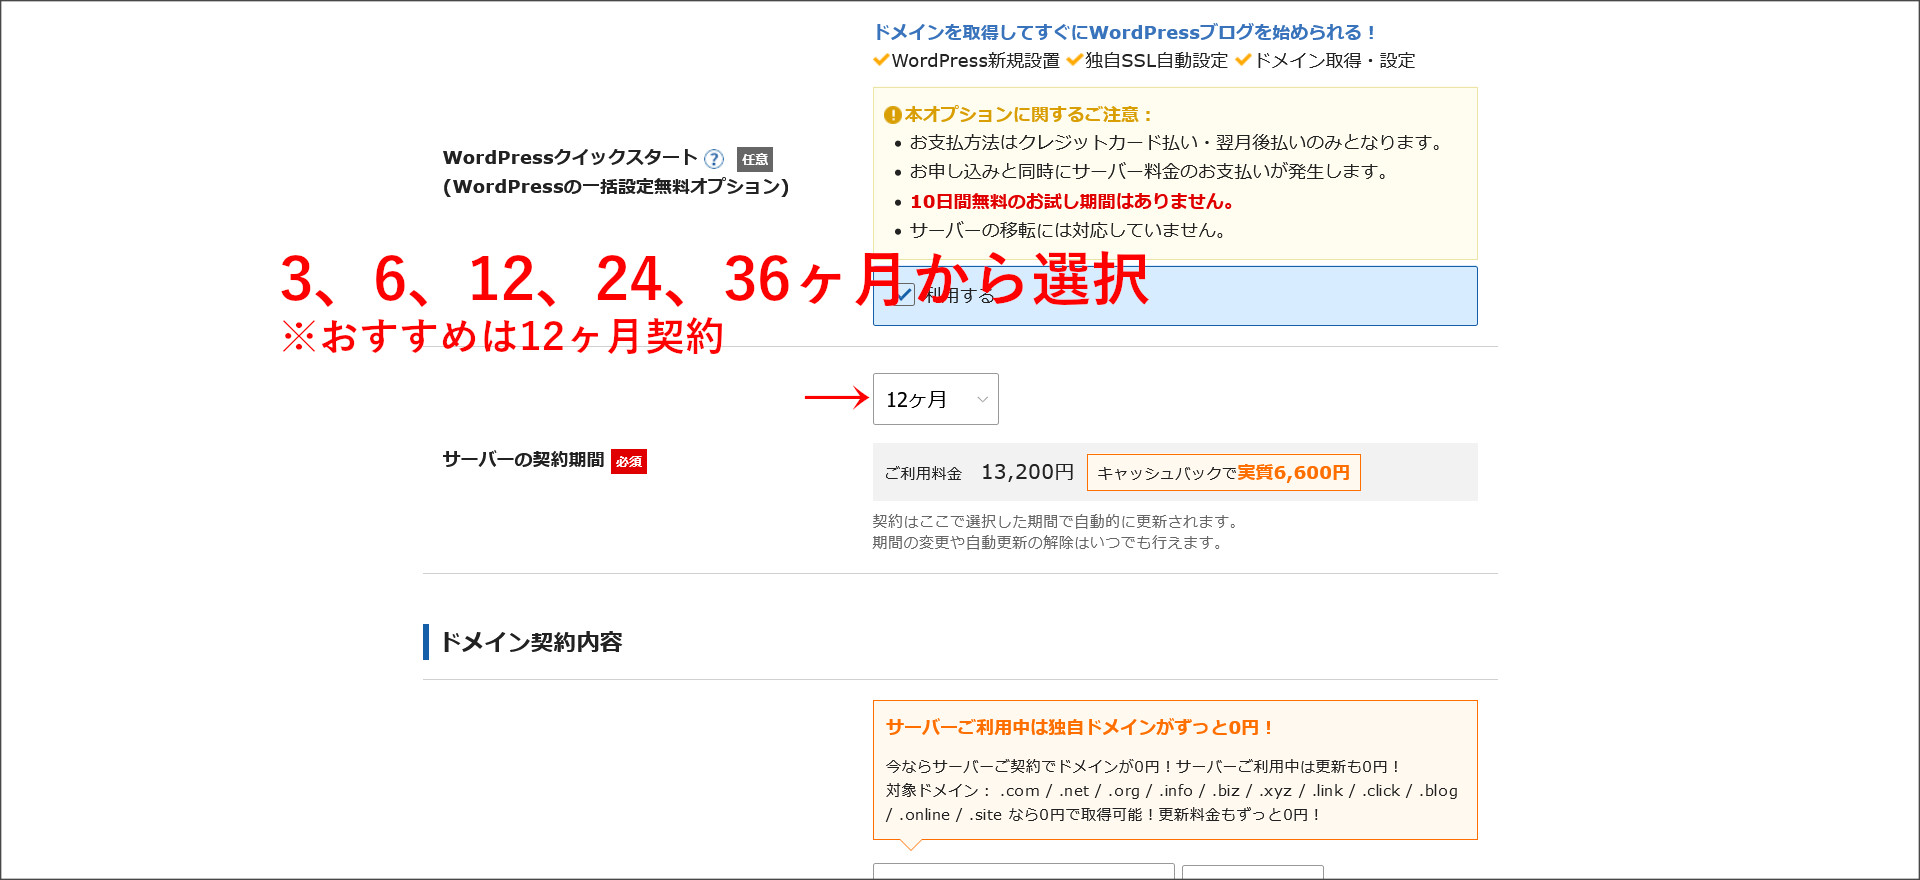Click the checkmark icon before ドメイン取得・設定
This screenshot has width=1920, height=880.
click(1244, 60)
